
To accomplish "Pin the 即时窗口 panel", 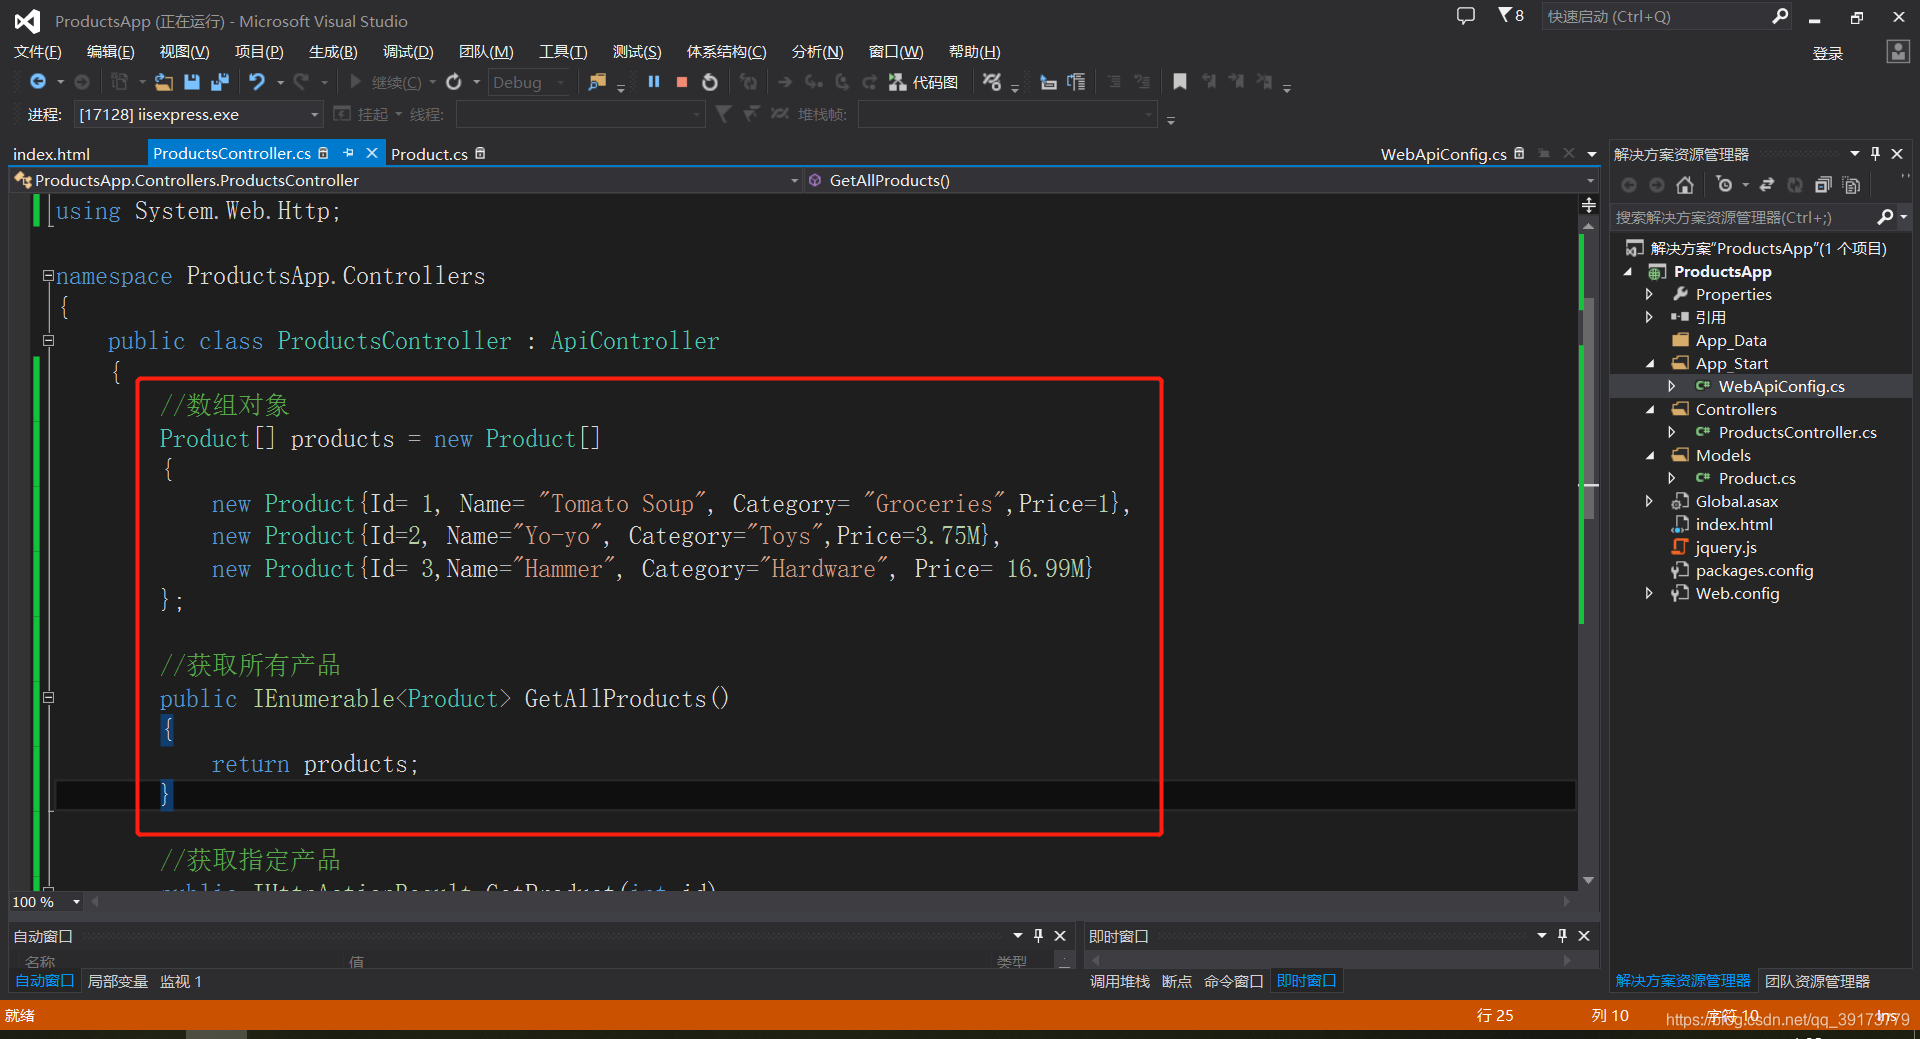I will point(1562,936).
